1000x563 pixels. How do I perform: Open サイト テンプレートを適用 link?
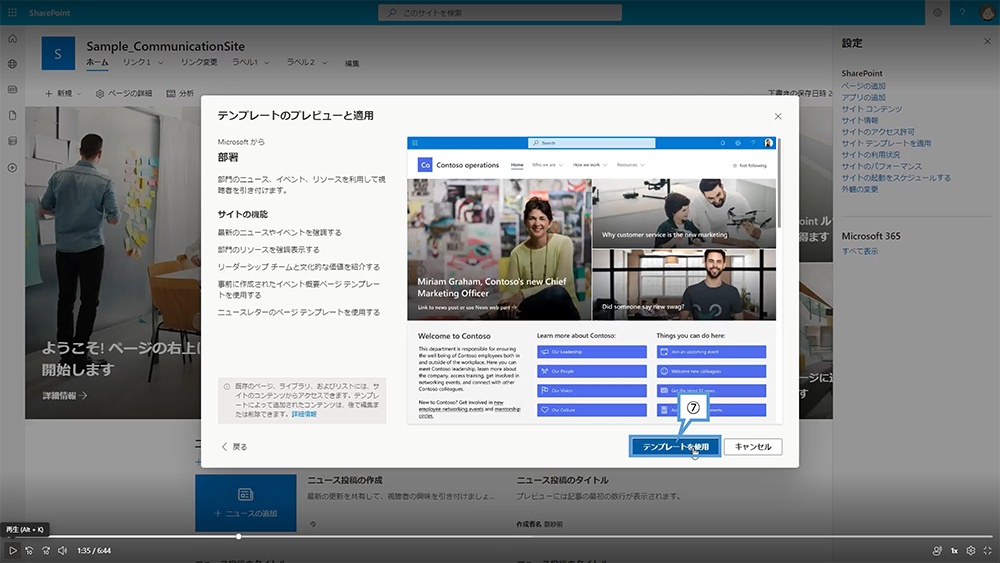click(886, 143)
